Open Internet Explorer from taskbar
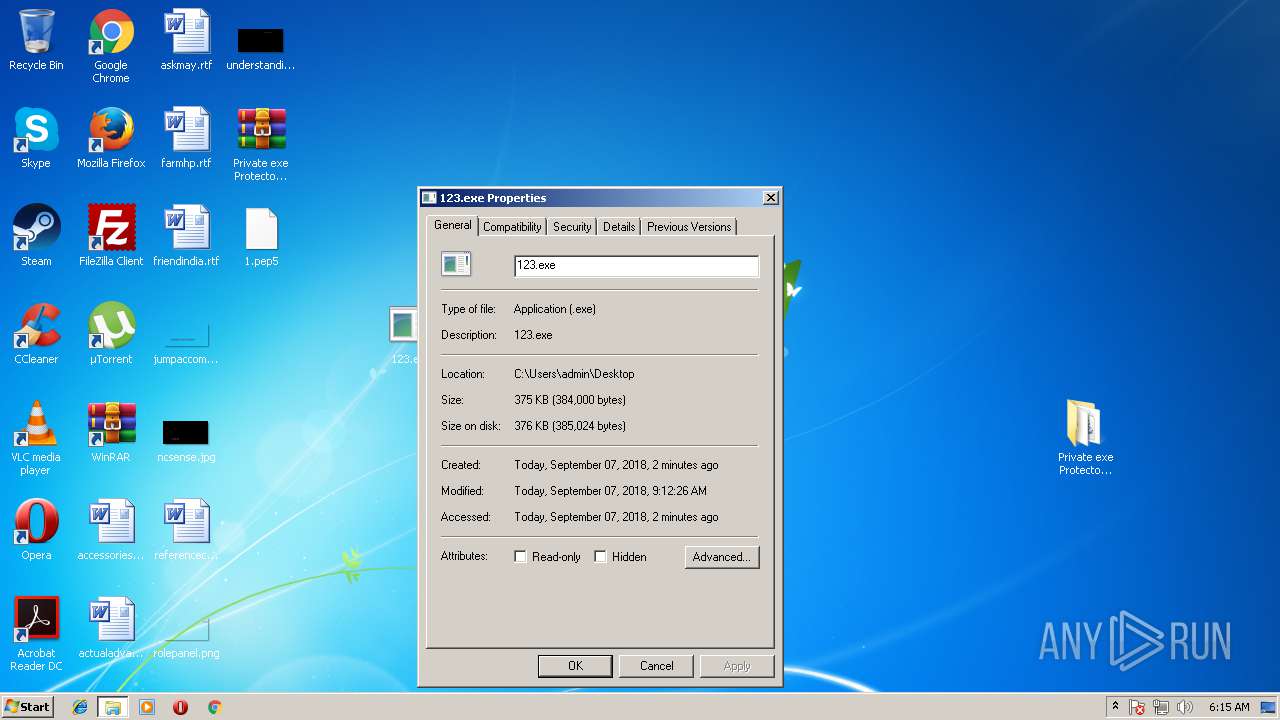Screen dimensions: 1280x720 tap(80, 707)
